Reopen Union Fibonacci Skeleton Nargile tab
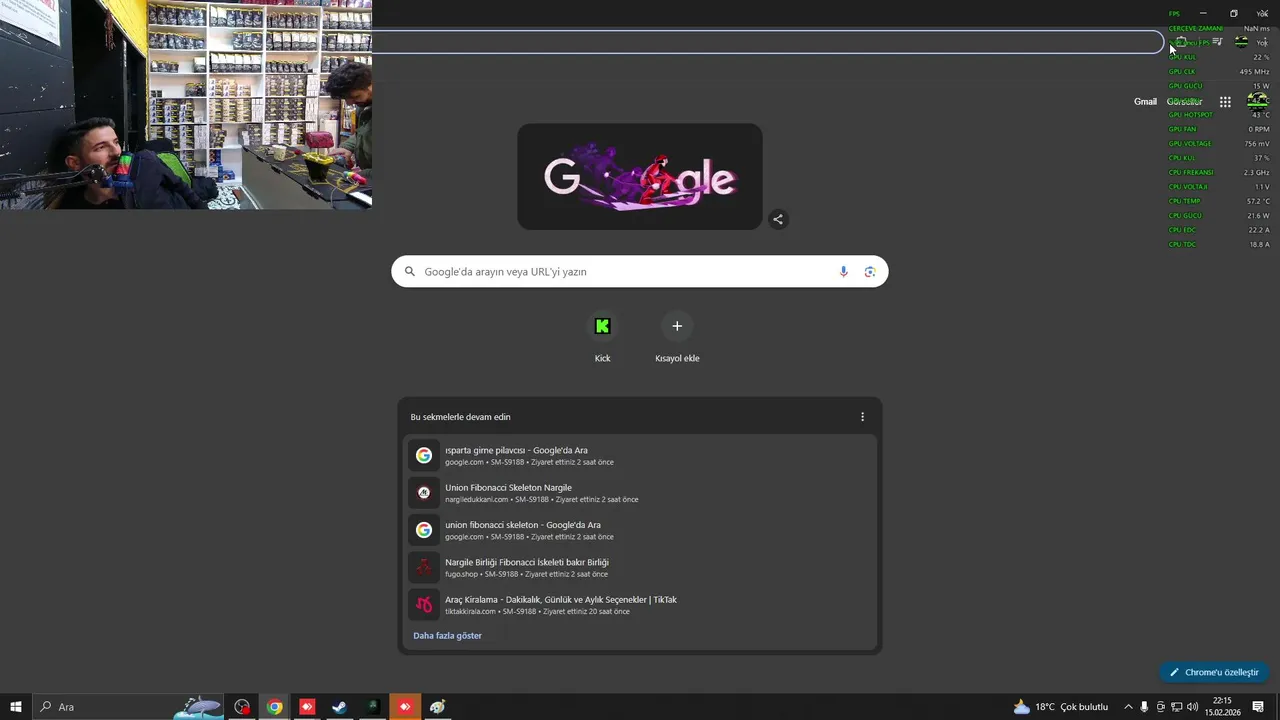 point(640,493)
